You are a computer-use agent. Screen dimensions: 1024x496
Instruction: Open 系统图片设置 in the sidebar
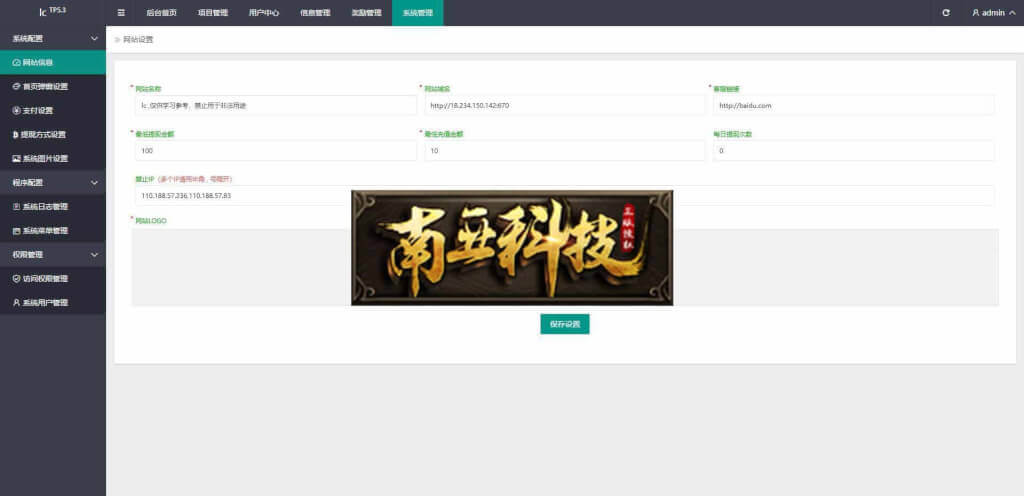(x=53, y=159)
